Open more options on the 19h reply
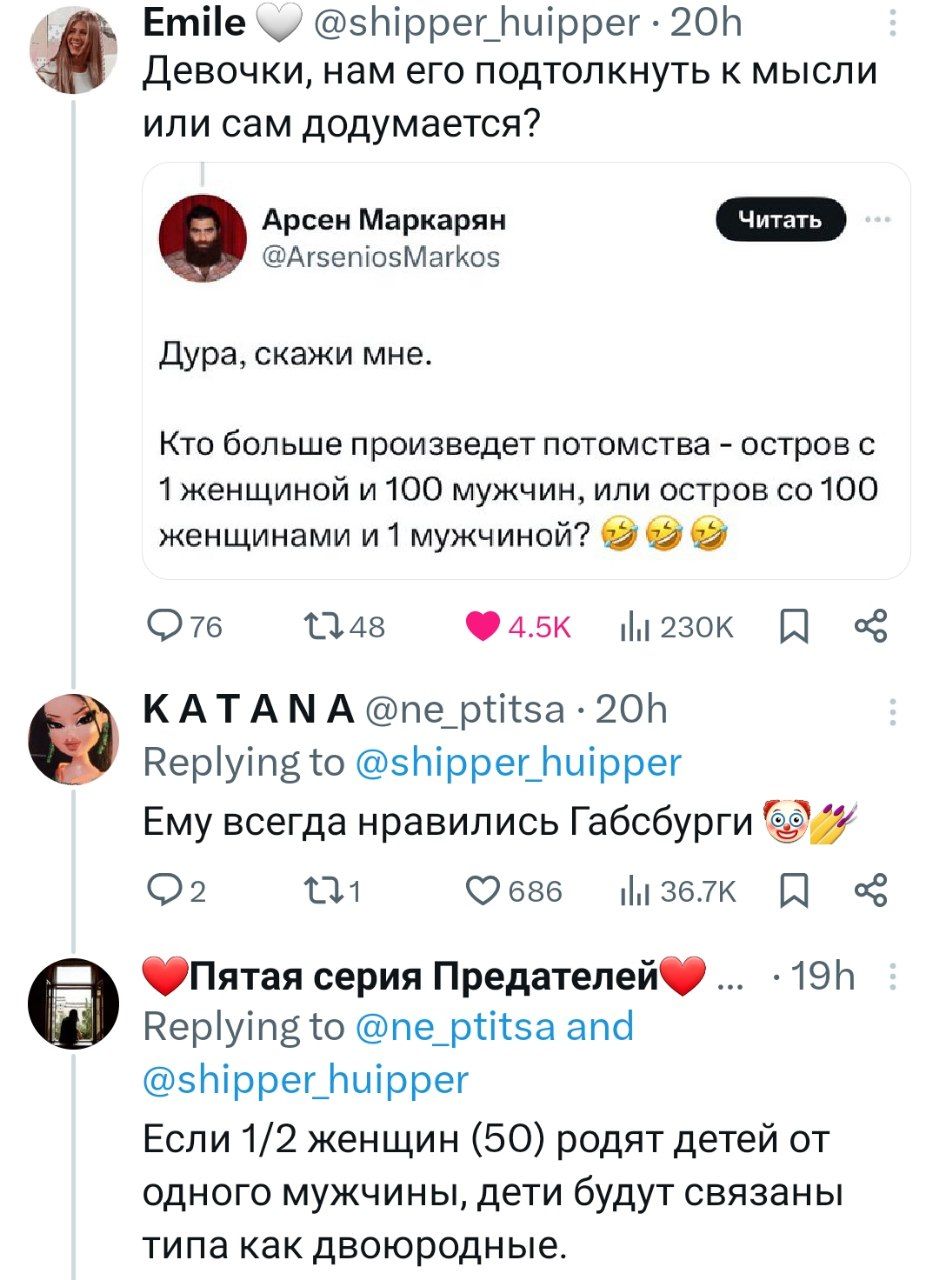 click(893, 975)
